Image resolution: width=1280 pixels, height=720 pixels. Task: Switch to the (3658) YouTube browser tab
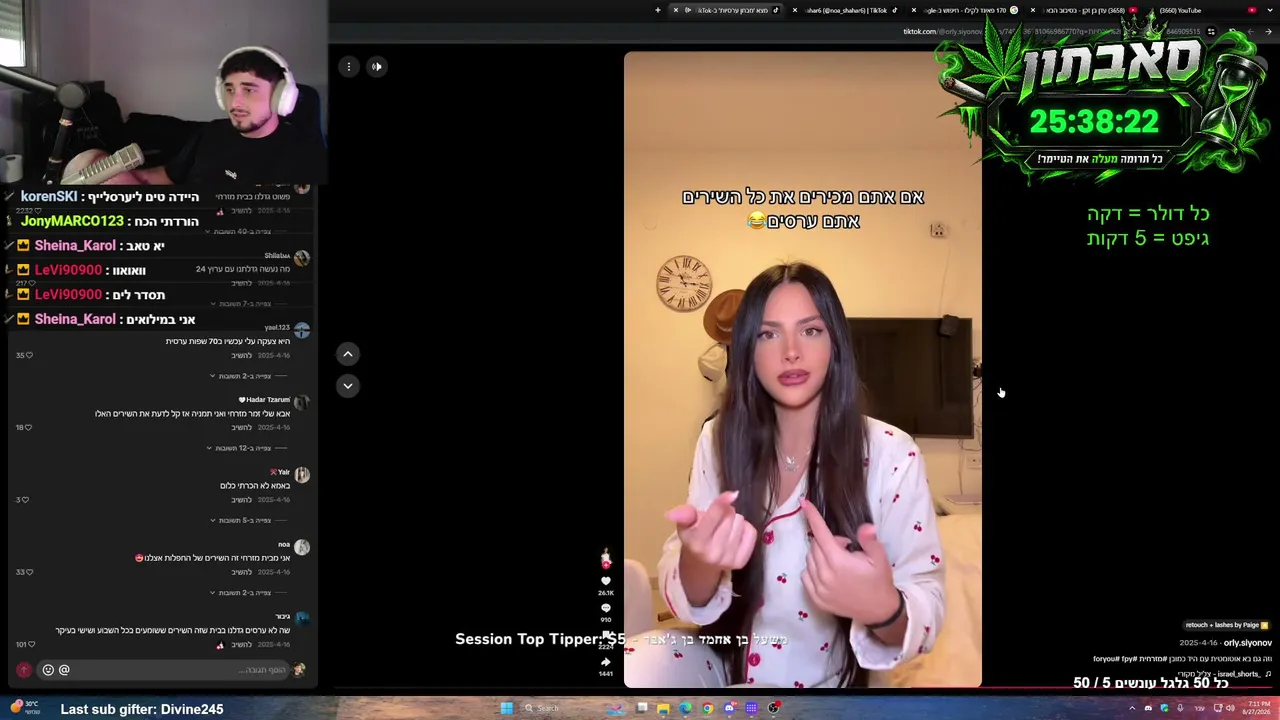[x=1084, y=10]
